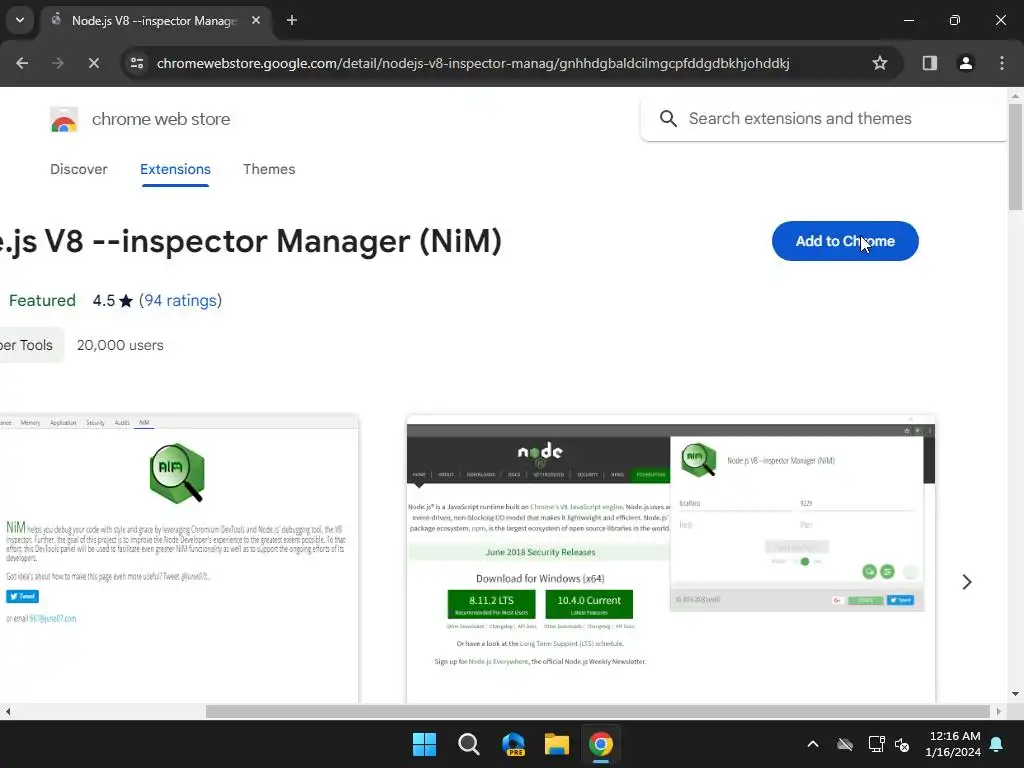Click the scroll up arrow

click(x=1015, y=96)
